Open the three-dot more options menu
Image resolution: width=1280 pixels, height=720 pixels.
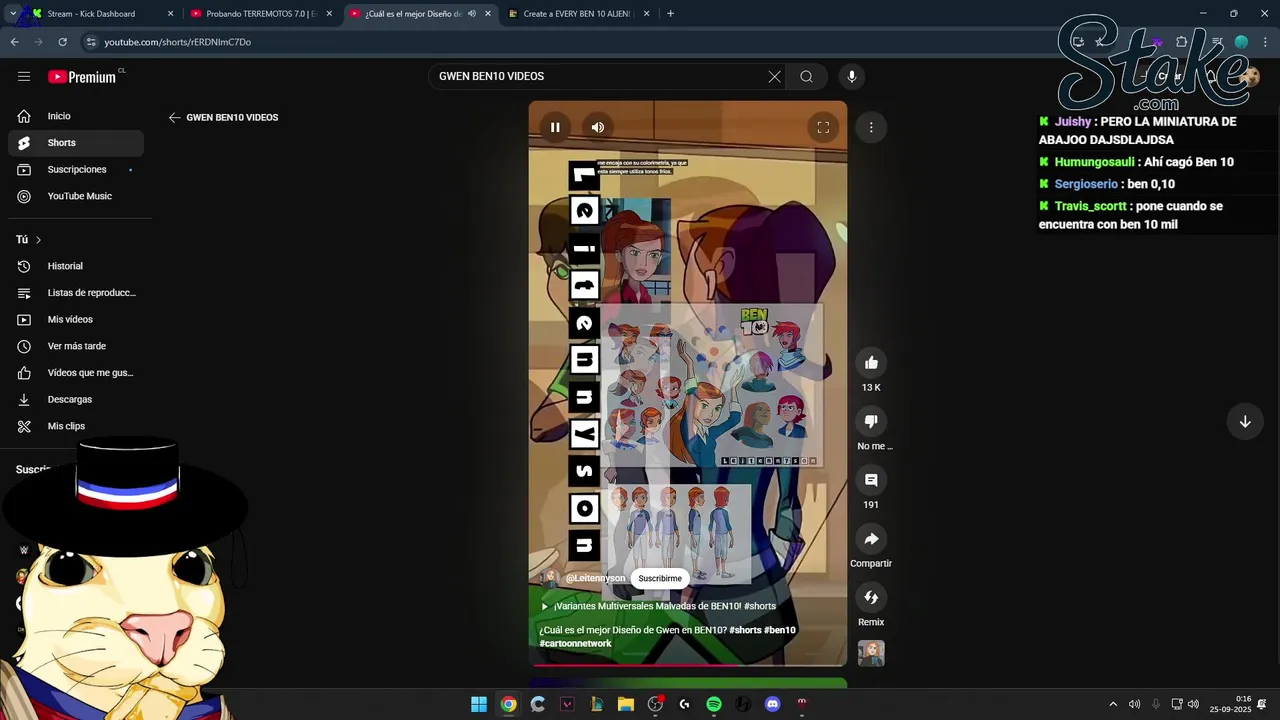point(871,127)
